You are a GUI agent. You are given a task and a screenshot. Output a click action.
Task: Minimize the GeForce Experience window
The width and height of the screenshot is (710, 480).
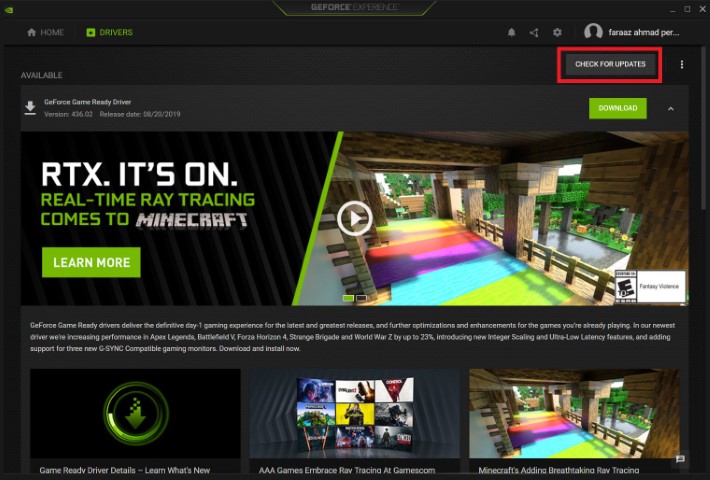(673, 9)
